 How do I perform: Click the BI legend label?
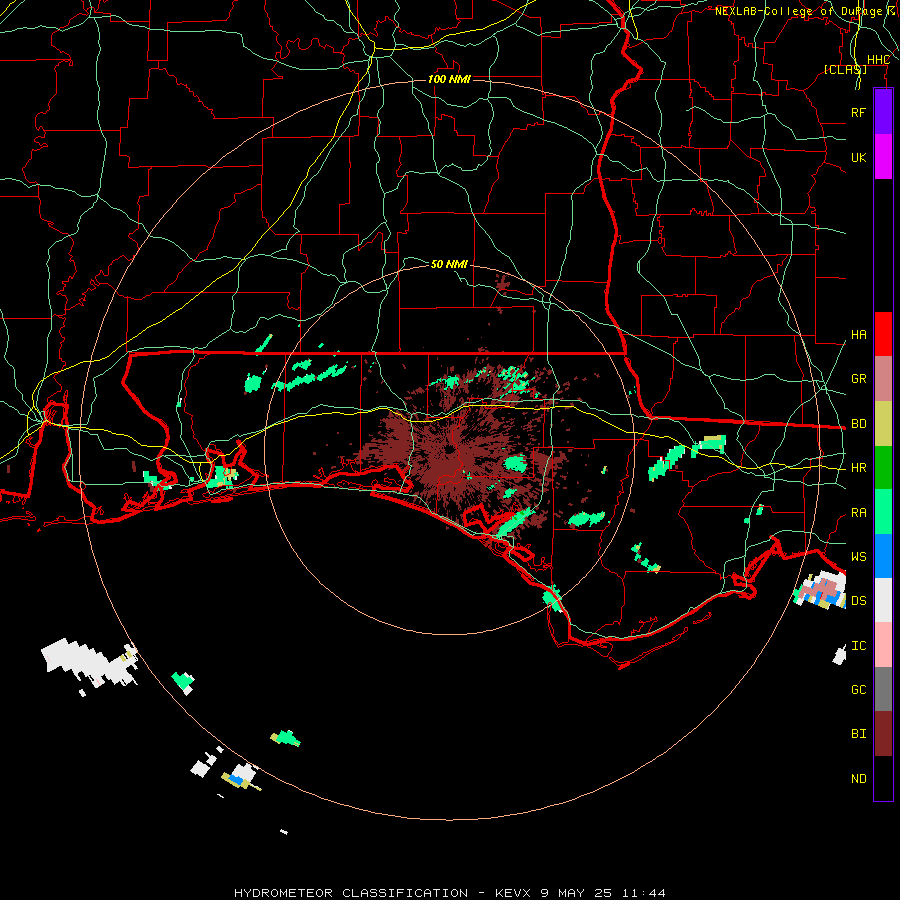(x=858, y=734)
